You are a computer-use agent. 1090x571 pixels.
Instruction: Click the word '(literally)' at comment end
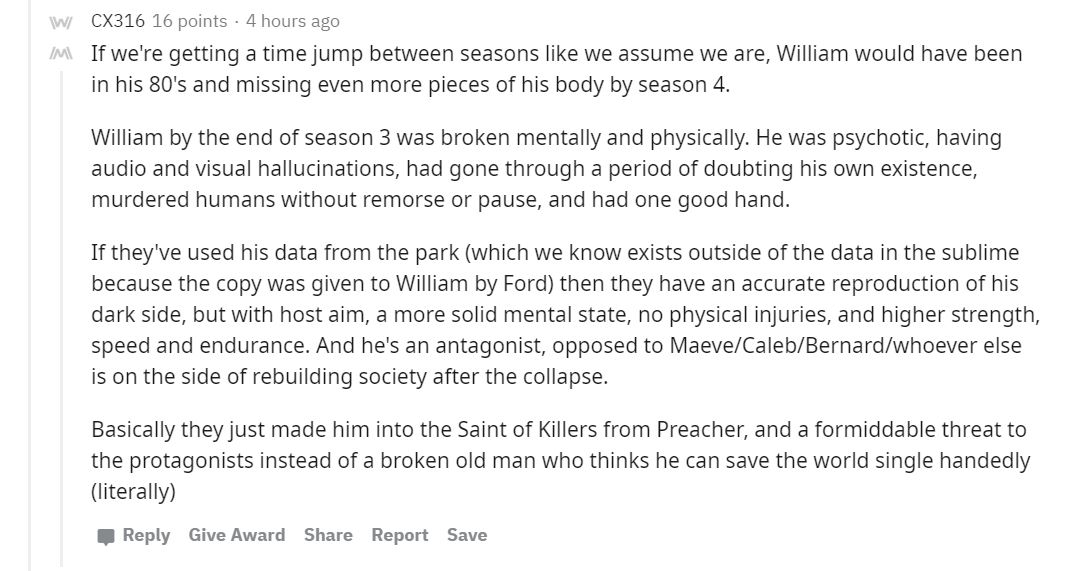(x=133, y=492)
